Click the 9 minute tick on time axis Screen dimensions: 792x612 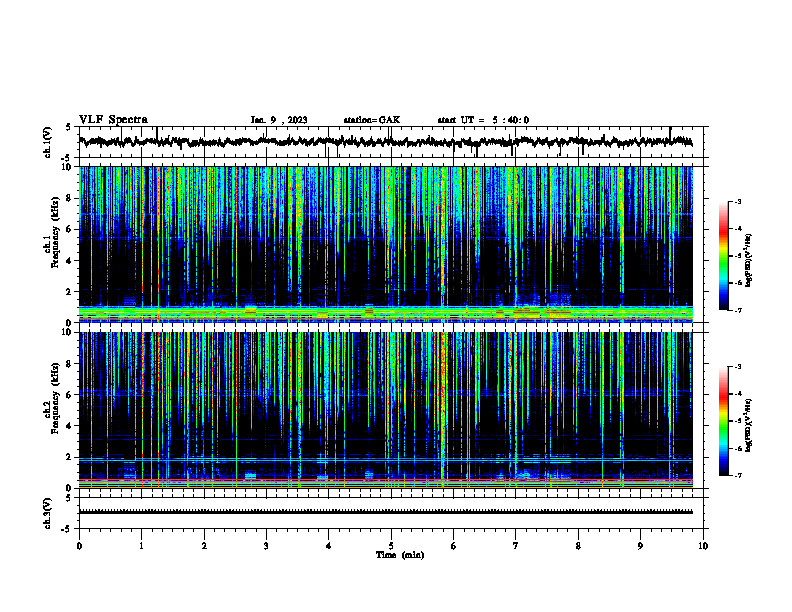[x=640, y=546]
